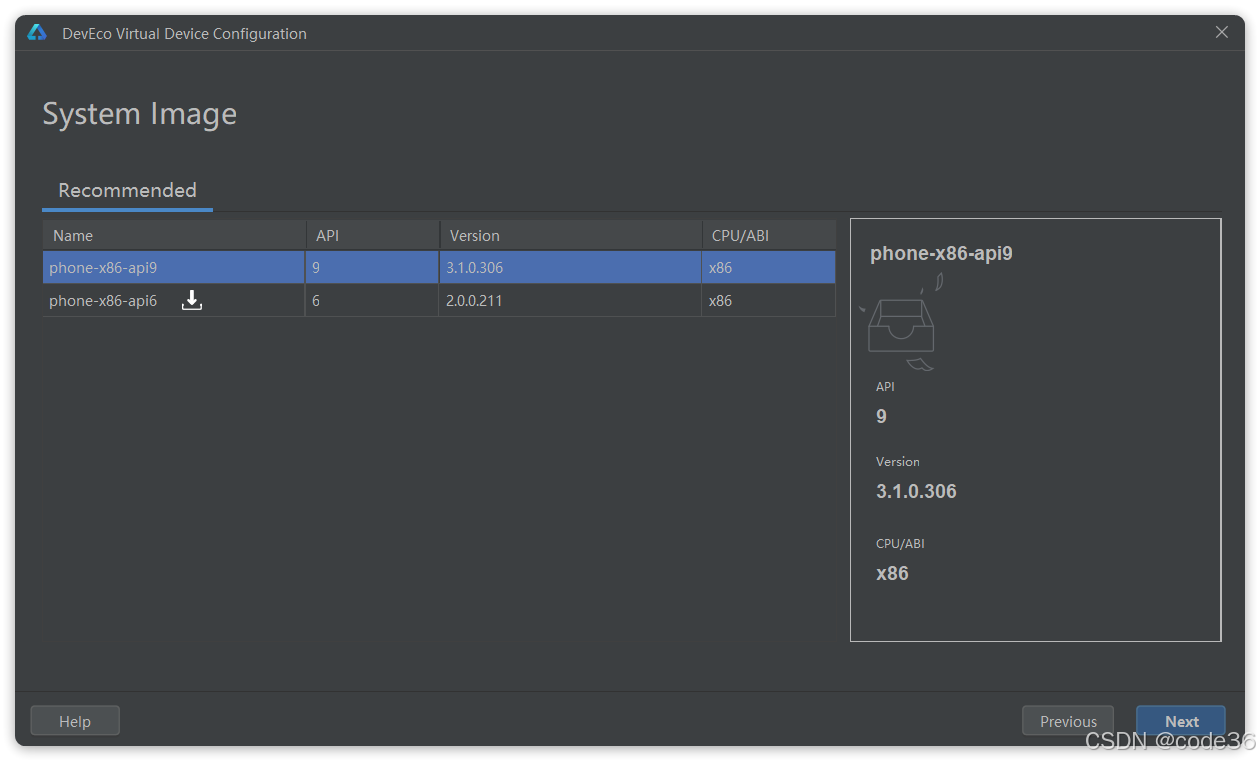Go back with the Previous button
This screenshot has height=763, width=1260.
point(1068,721)
